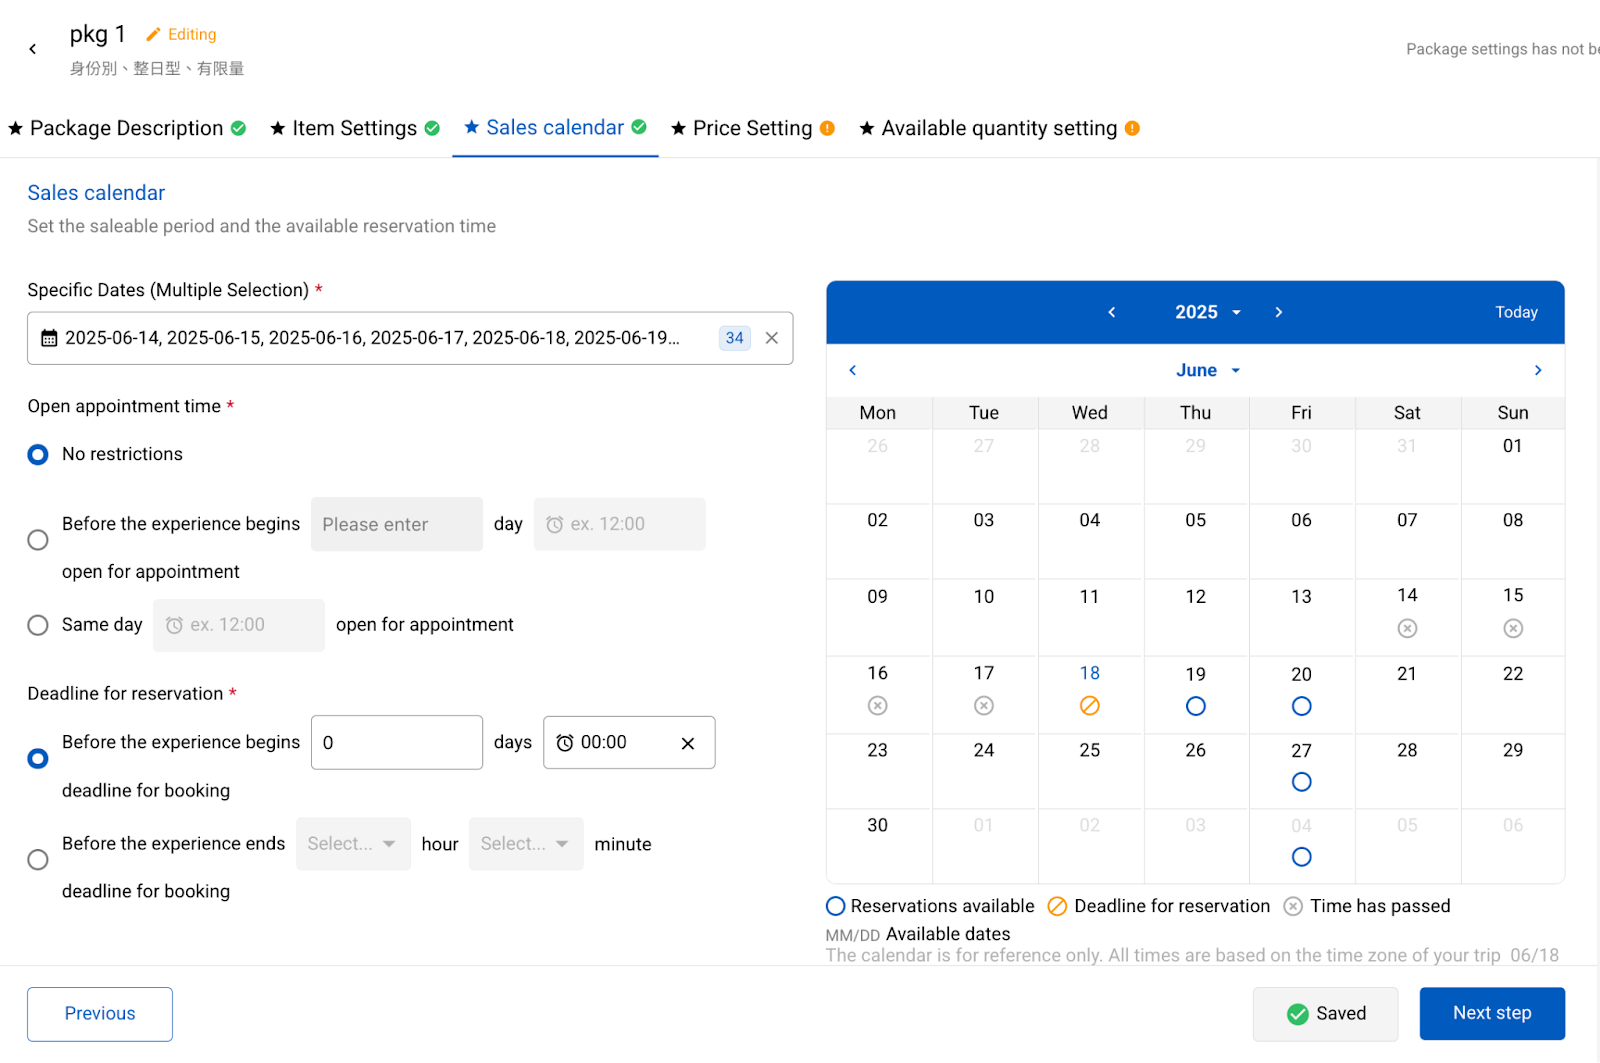
Task: Click the Please enter day input field
Action: 397,524
